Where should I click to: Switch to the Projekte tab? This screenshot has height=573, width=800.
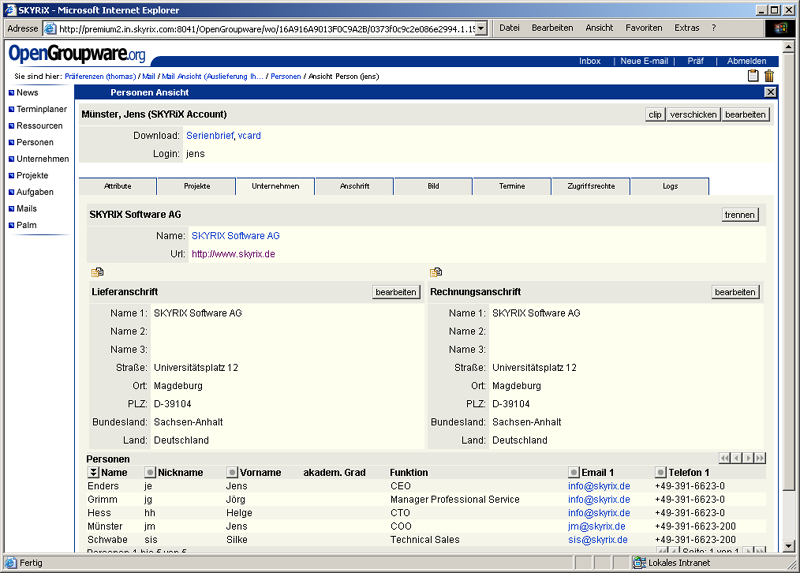[x=197, y=186]
